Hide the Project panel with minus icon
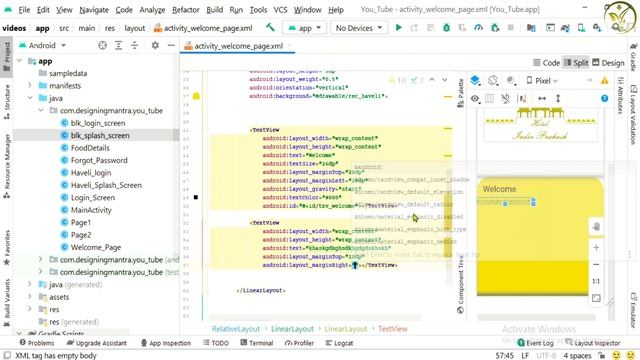Image resolution: width=640 pixels, height=360 pixels. click(171, 45)
